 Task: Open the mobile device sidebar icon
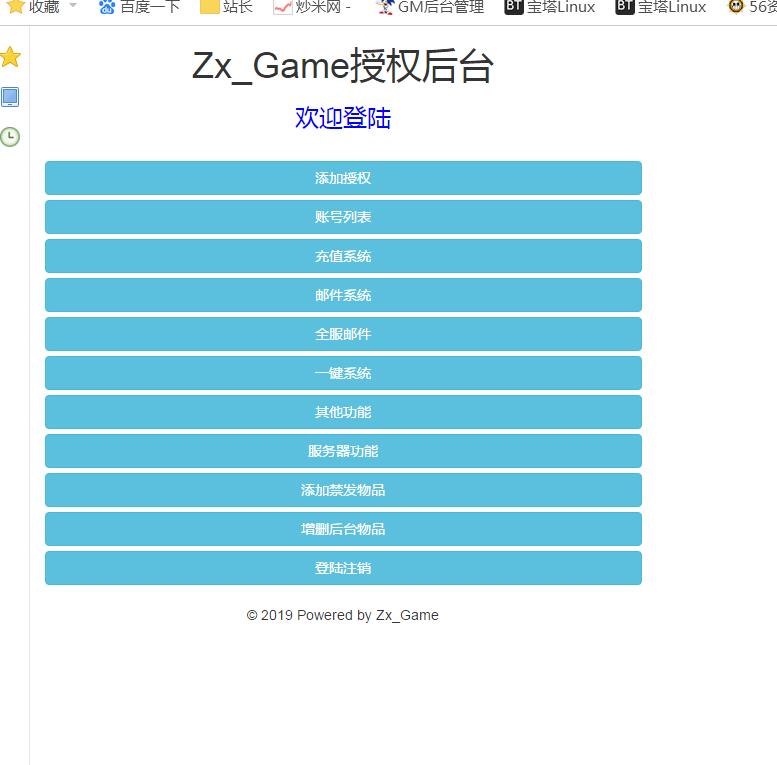click(x=10, y=97)
